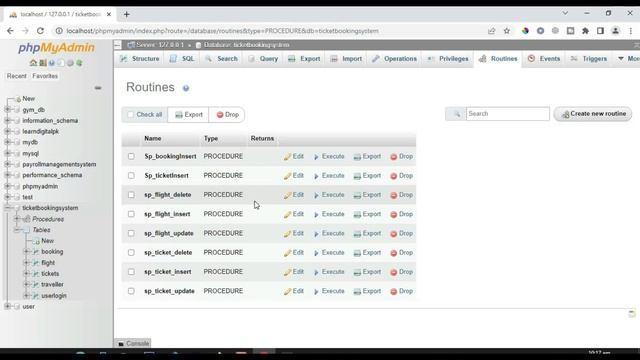Bookmark this page with star icon

507,31
